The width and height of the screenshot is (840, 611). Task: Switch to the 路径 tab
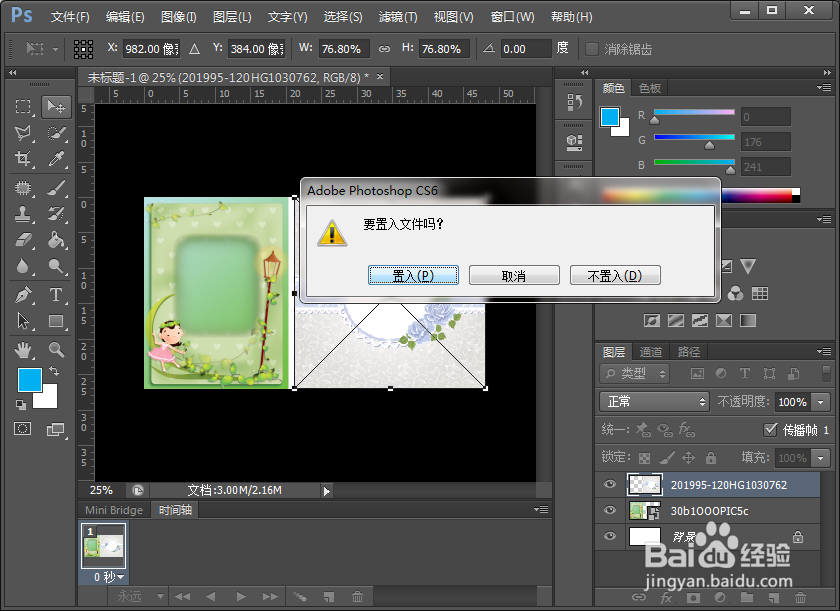688,352
